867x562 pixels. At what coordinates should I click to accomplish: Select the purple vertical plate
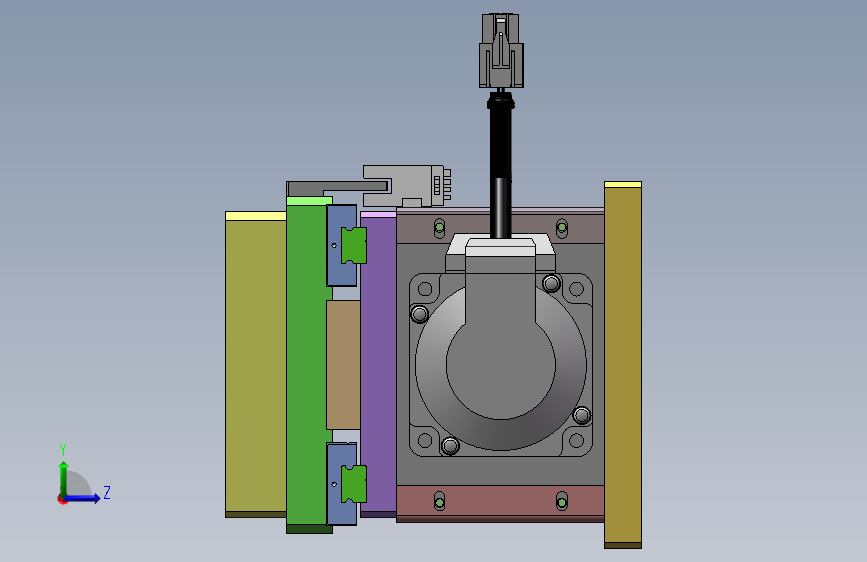378,364
